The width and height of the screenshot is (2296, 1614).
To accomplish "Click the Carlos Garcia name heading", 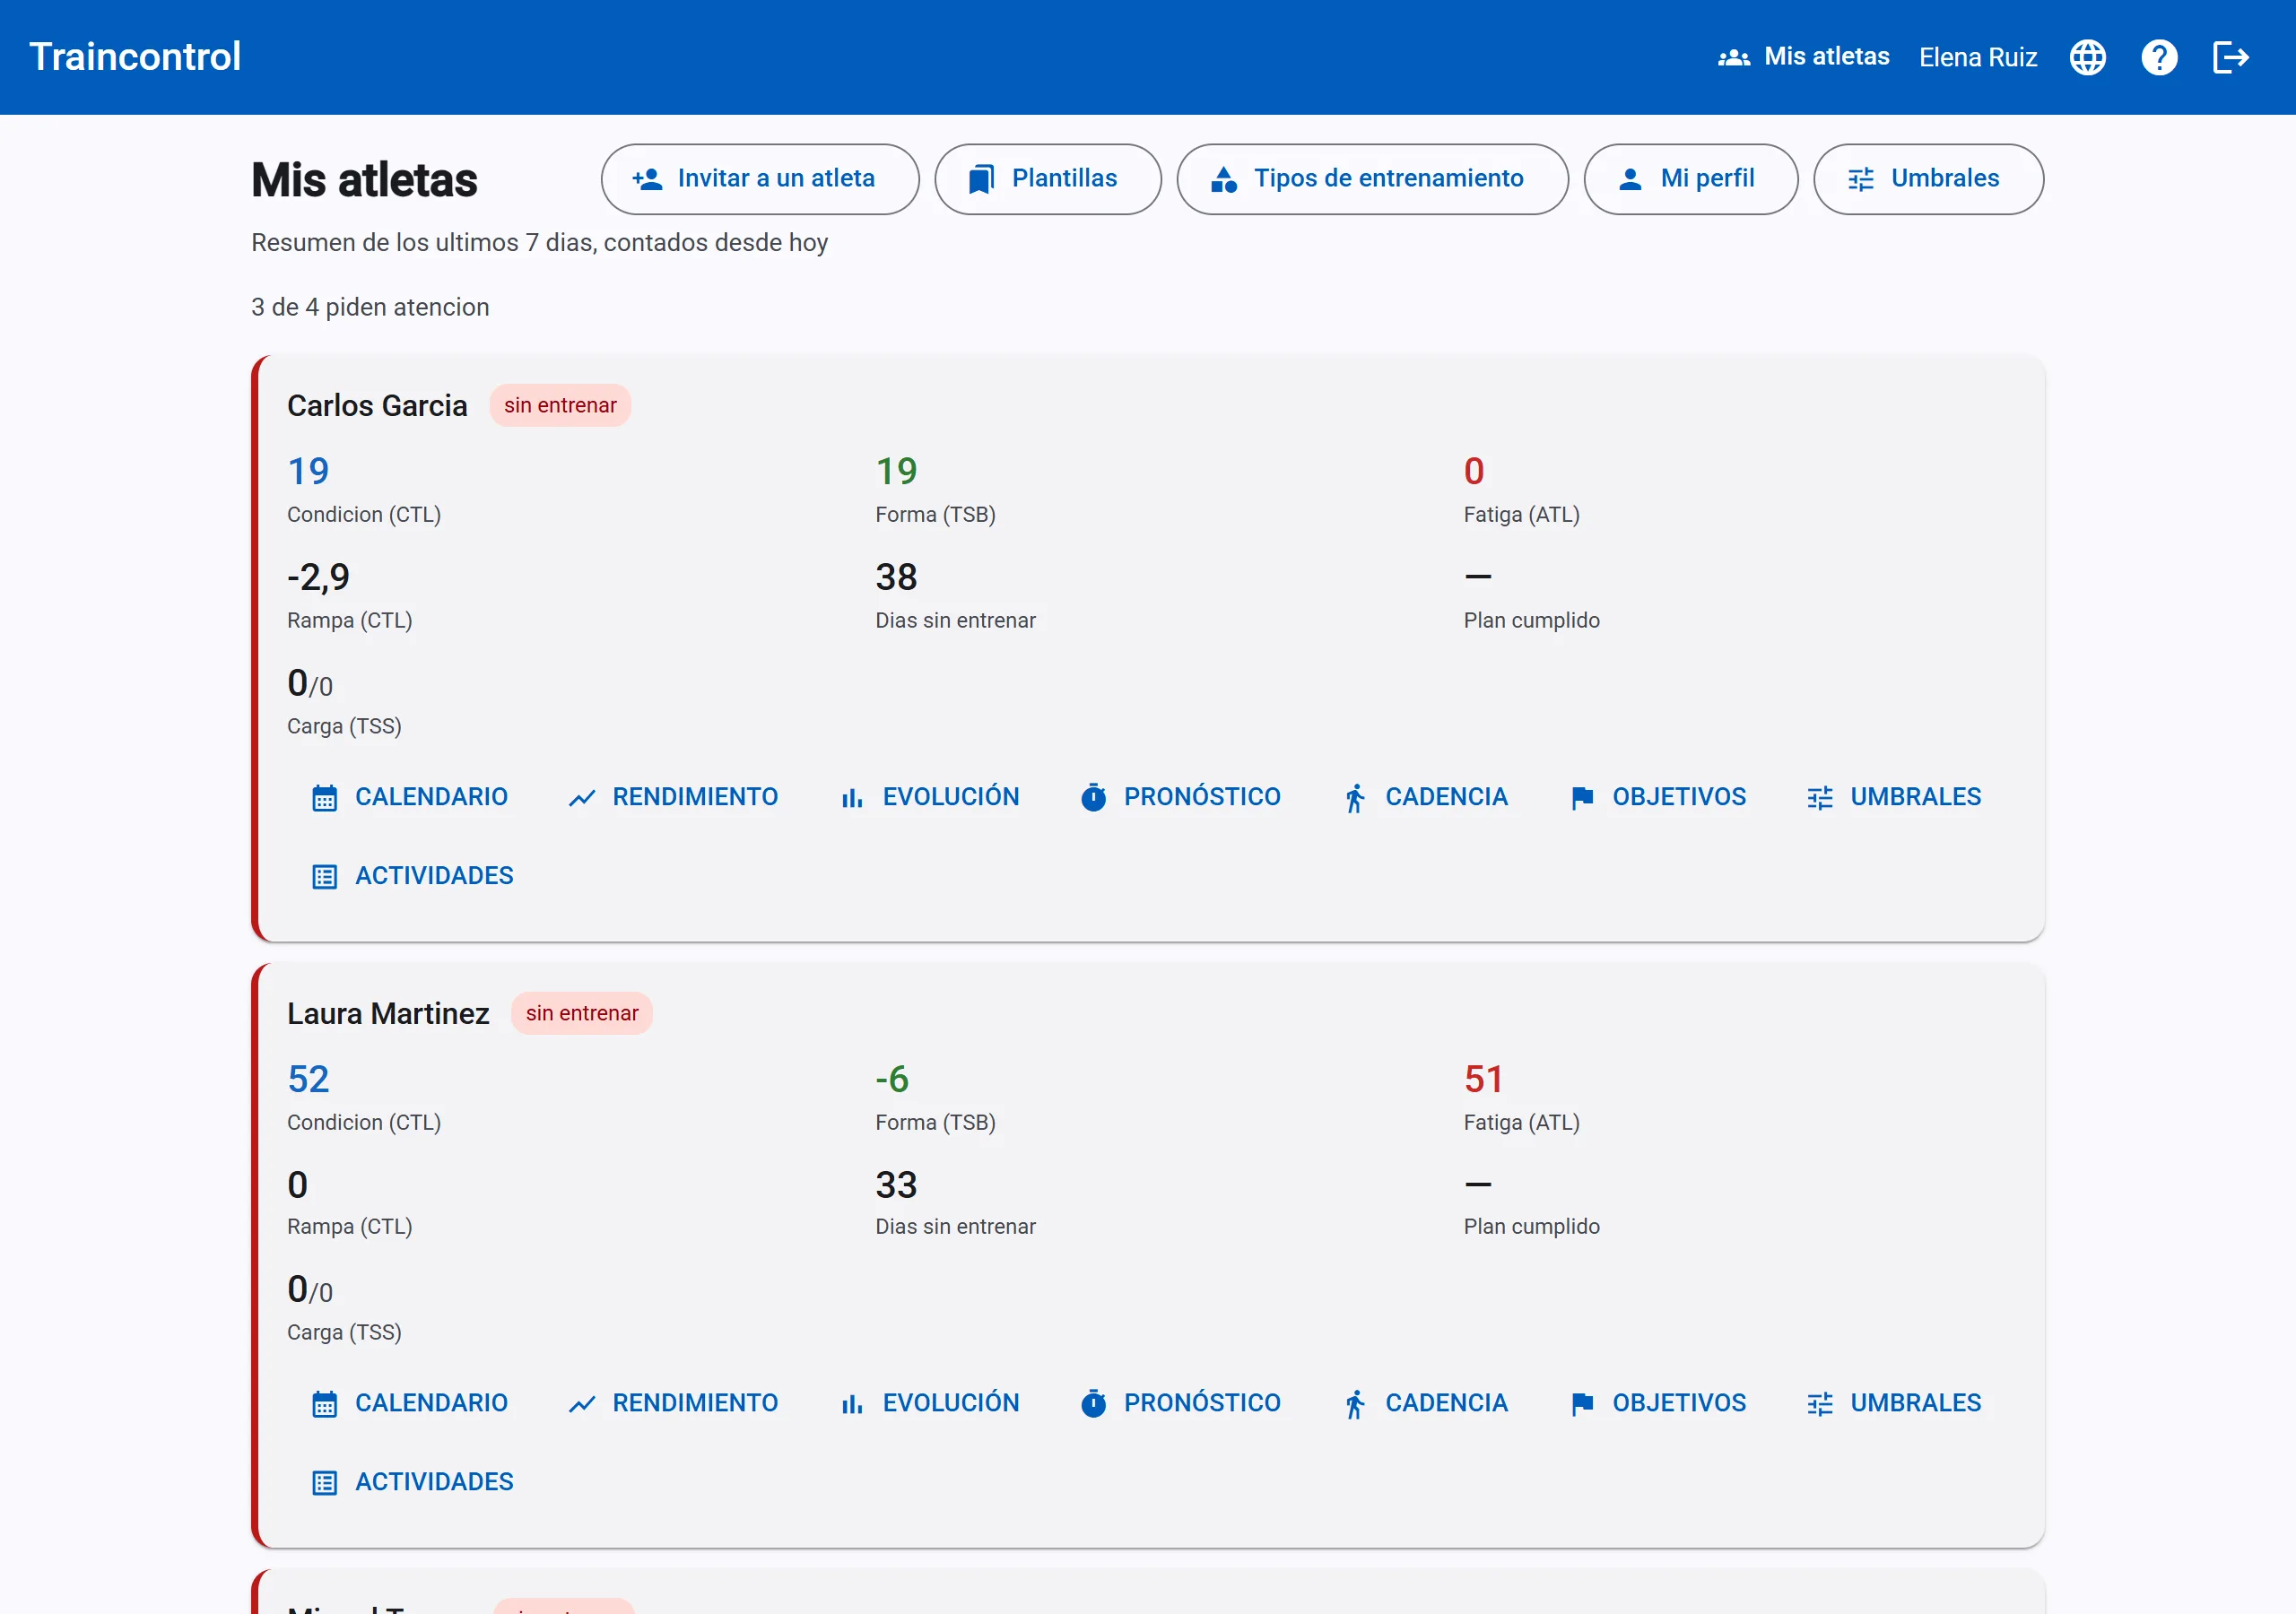I will [377, 406].
